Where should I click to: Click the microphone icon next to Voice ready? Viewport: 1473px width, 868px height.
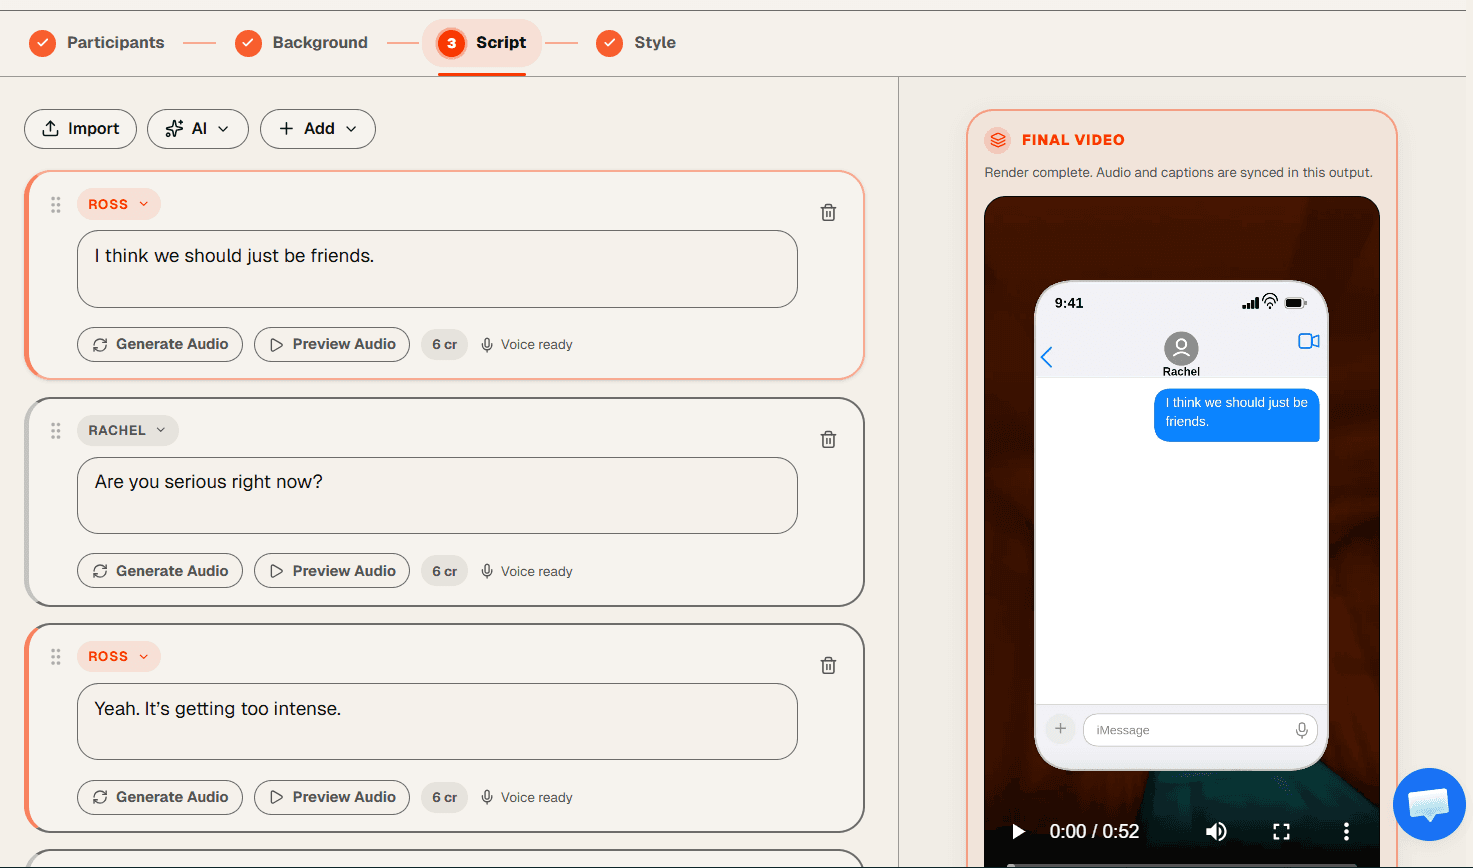[487, 344]
